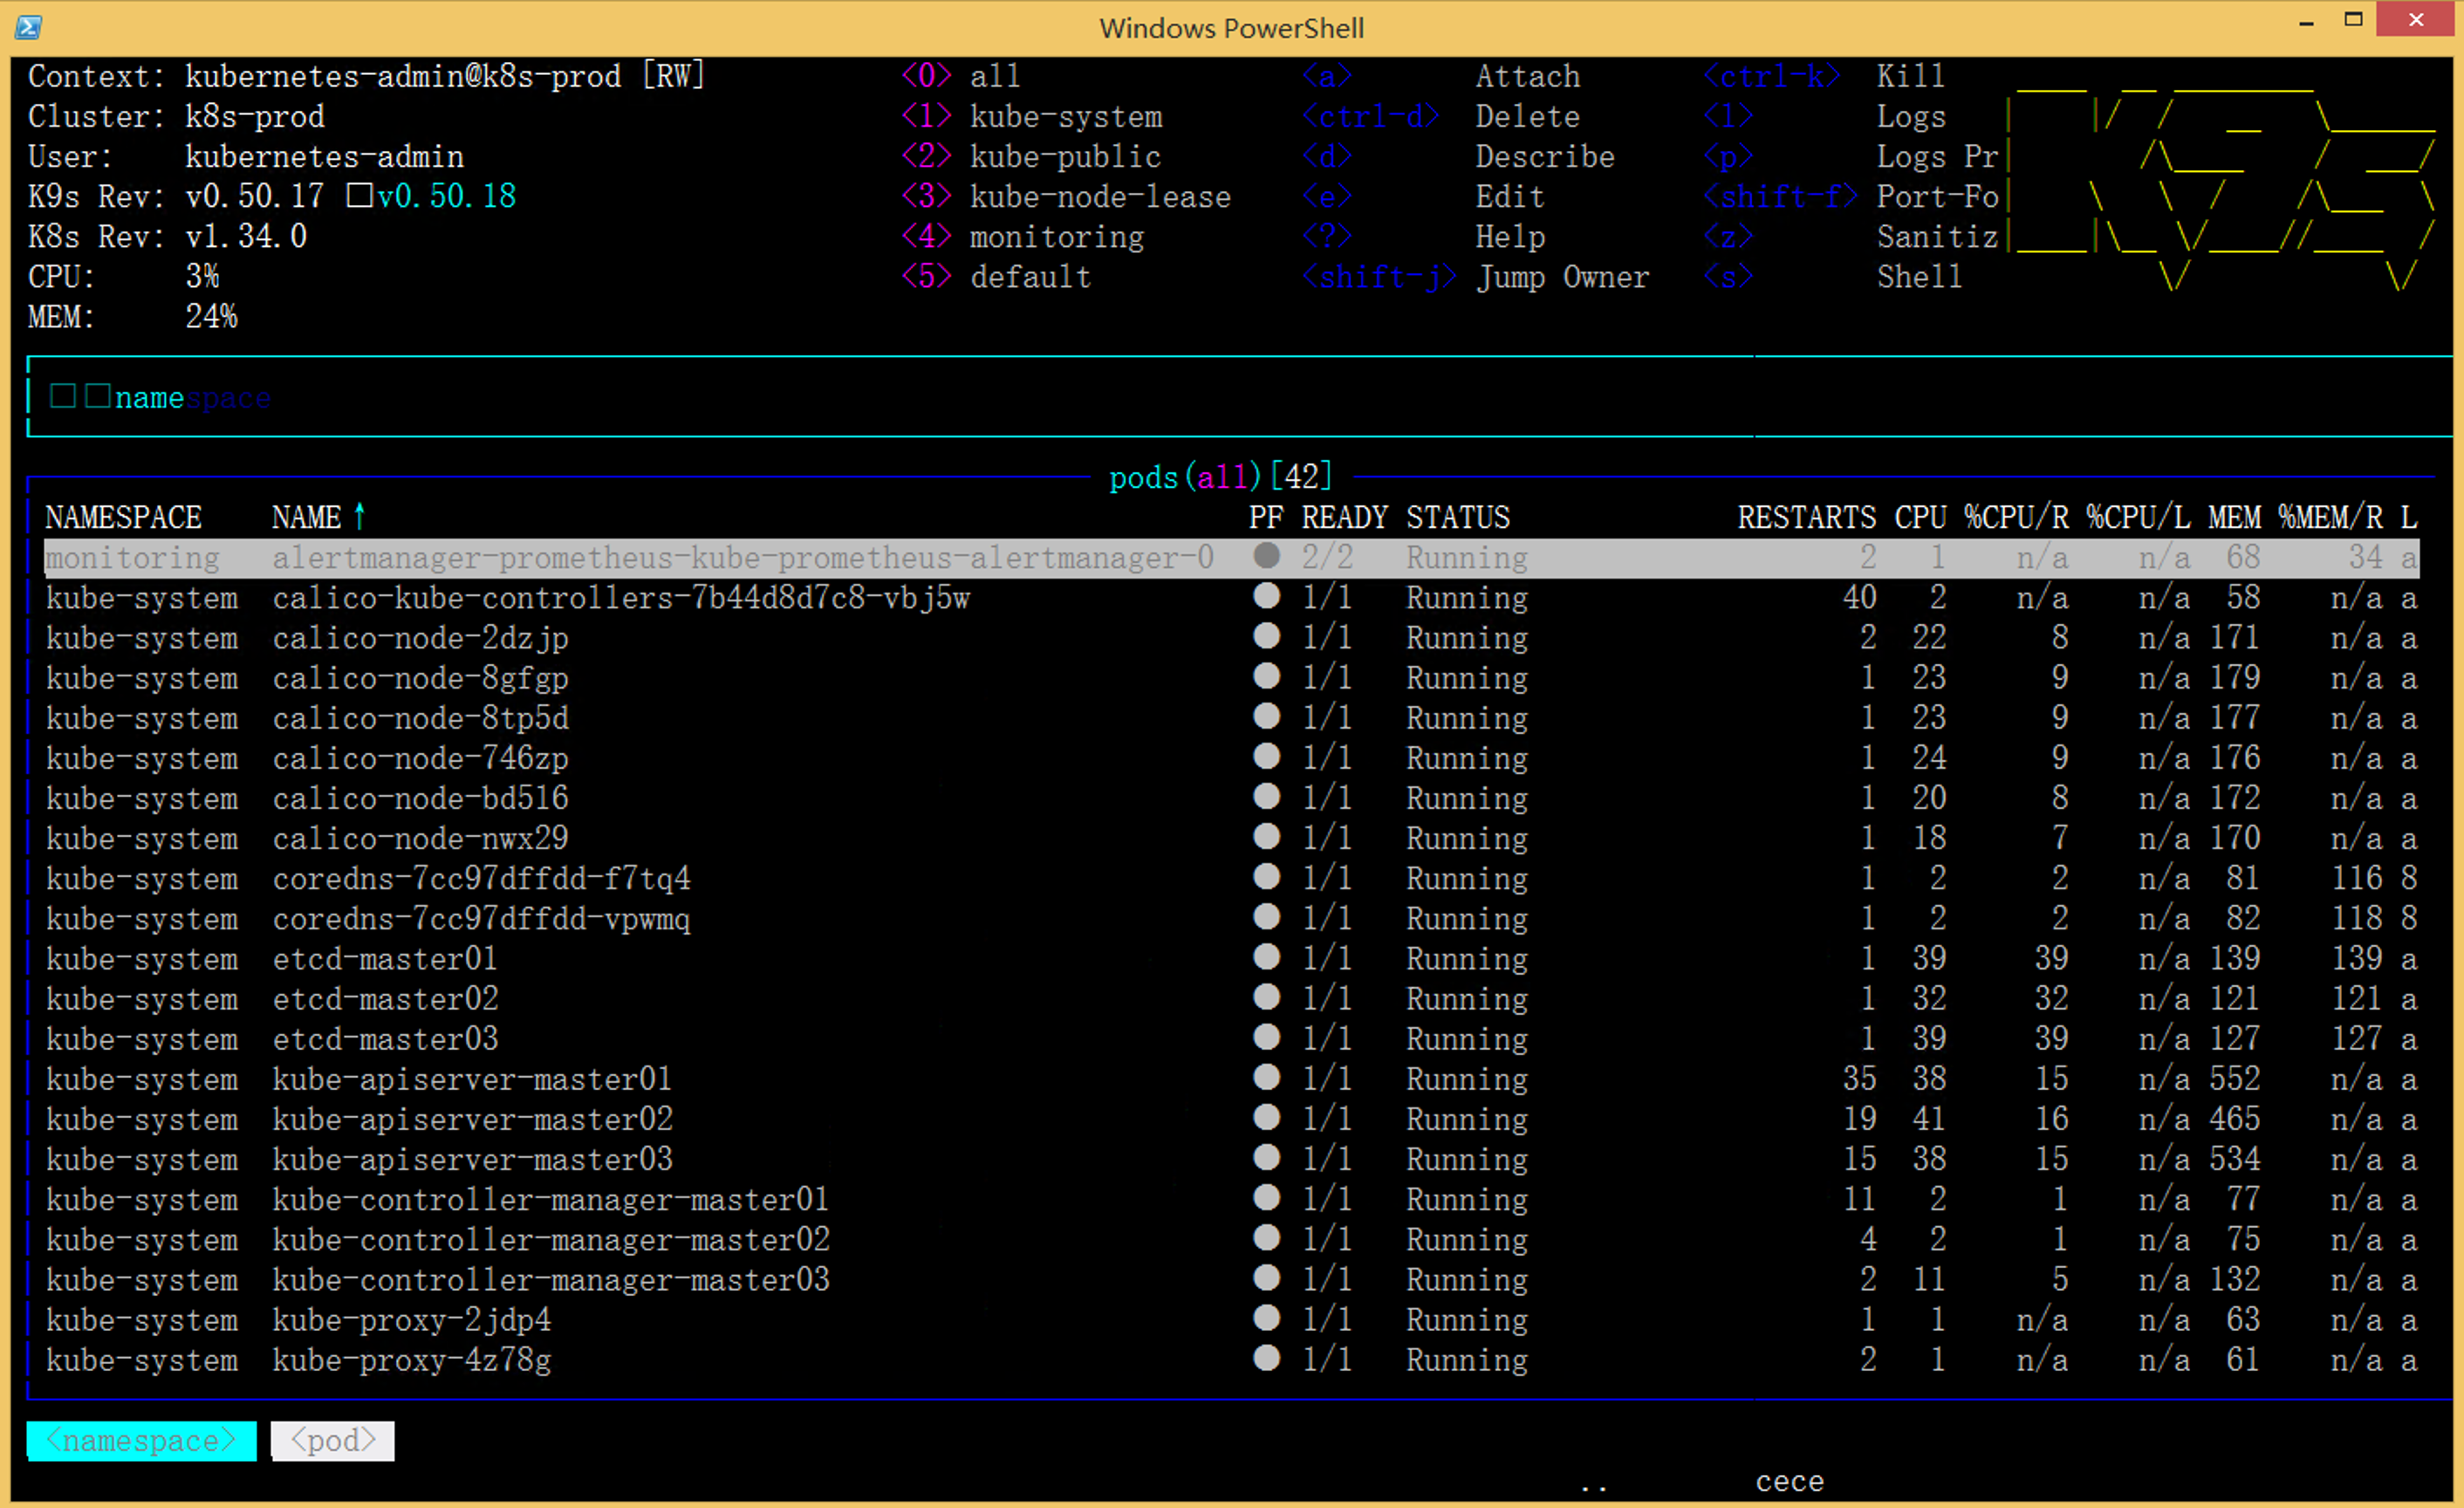Screen dimensions: 2464x1508
Task: Click port-forward dot for kube-apiserver-master01
Action: [1266, 1077]
